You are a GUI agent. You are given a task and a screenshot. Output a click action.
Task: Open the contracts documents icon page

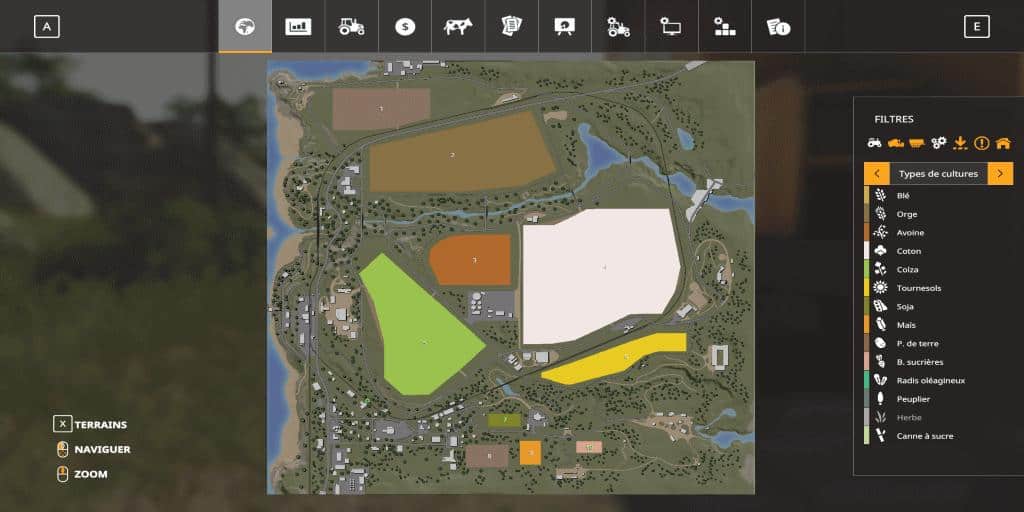pyautogui.click(x=512, y=27)
